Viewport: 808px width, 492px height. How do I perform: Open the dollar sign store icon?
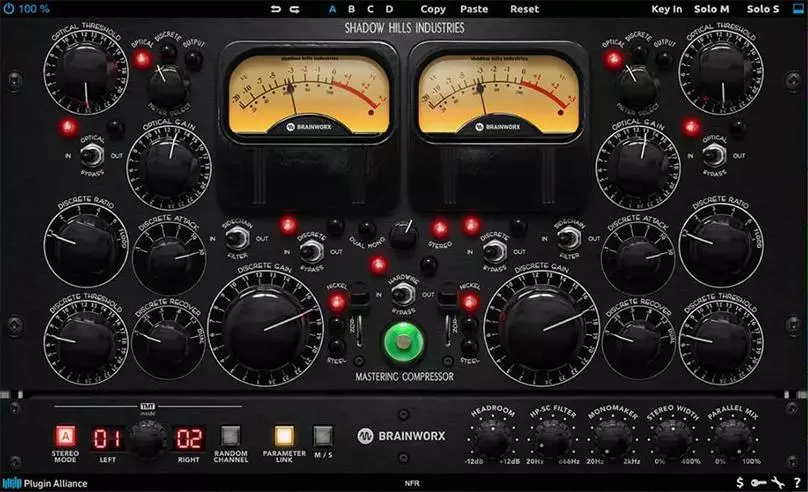[x=740, y=483]
